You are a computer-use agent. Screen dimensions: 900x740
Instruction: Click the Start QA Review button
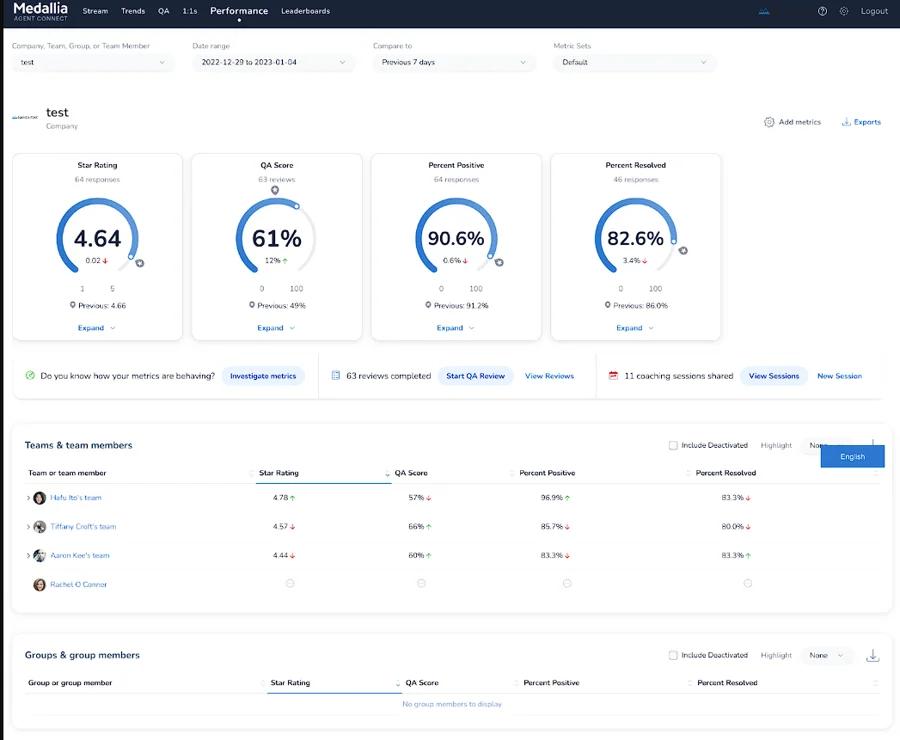tap(475, 376)
